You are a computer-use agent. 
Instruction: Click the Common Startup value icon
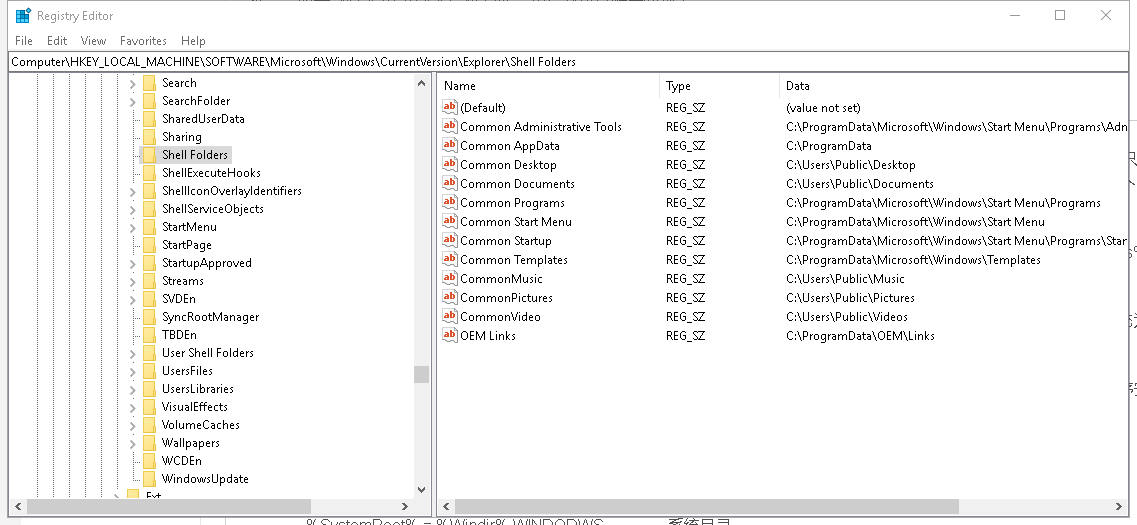click(450, 240)
